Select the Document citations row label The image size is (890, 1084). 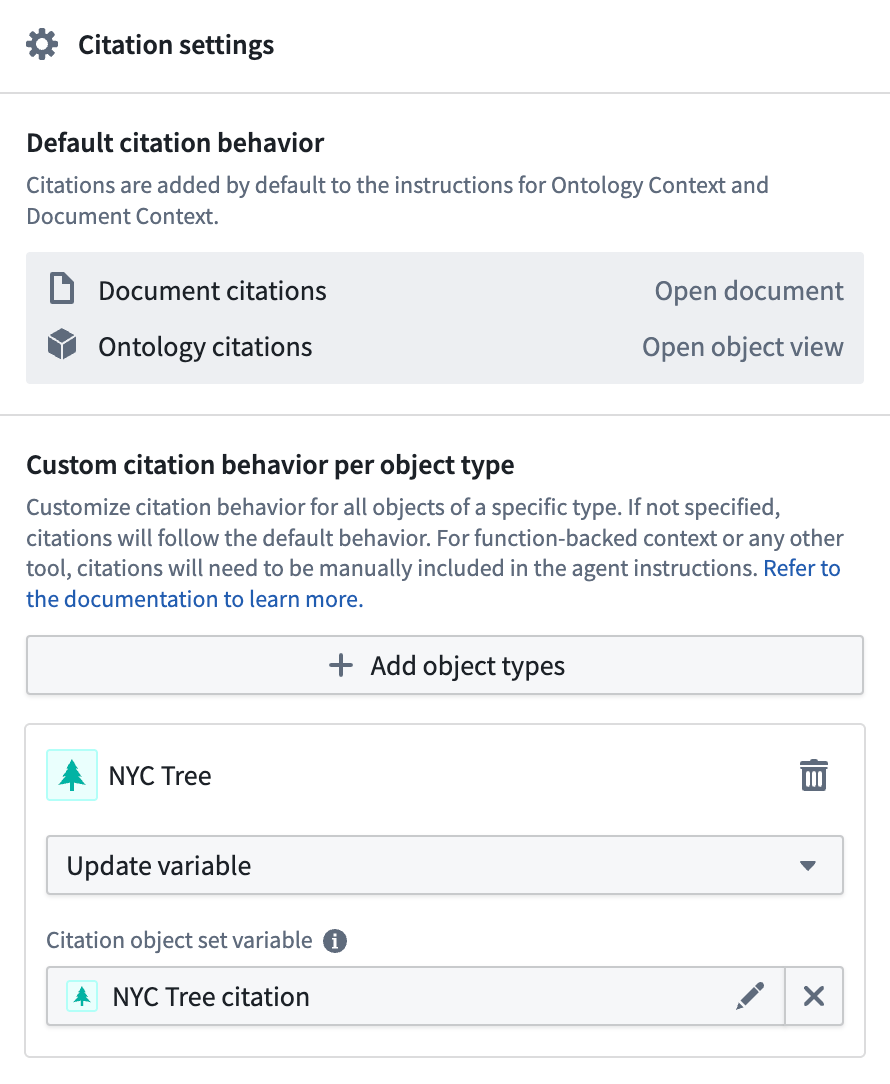pyautogui.click(x=212, y=291)
